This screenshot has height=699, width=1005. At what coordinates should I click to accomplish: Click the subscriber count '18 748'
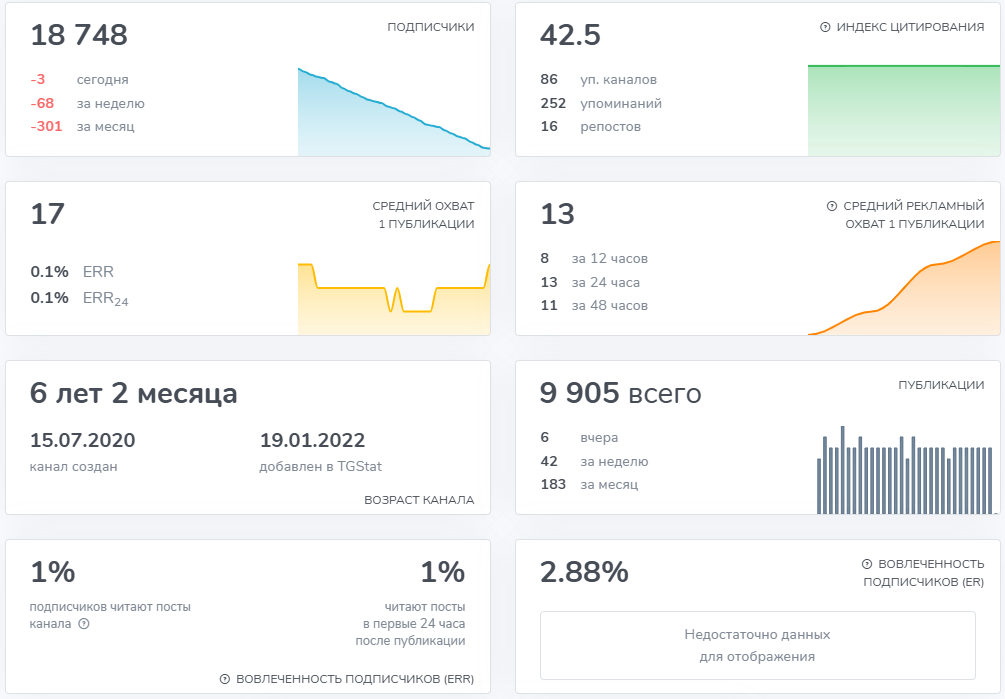tap(79, 35)
